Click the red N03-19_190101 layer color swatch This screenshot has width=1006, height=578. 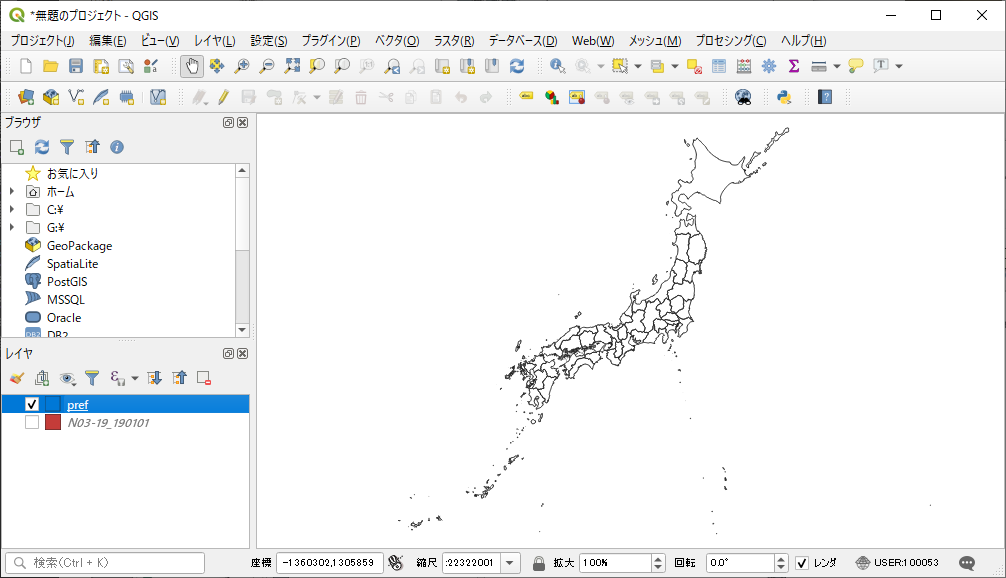tap(53, 422)
